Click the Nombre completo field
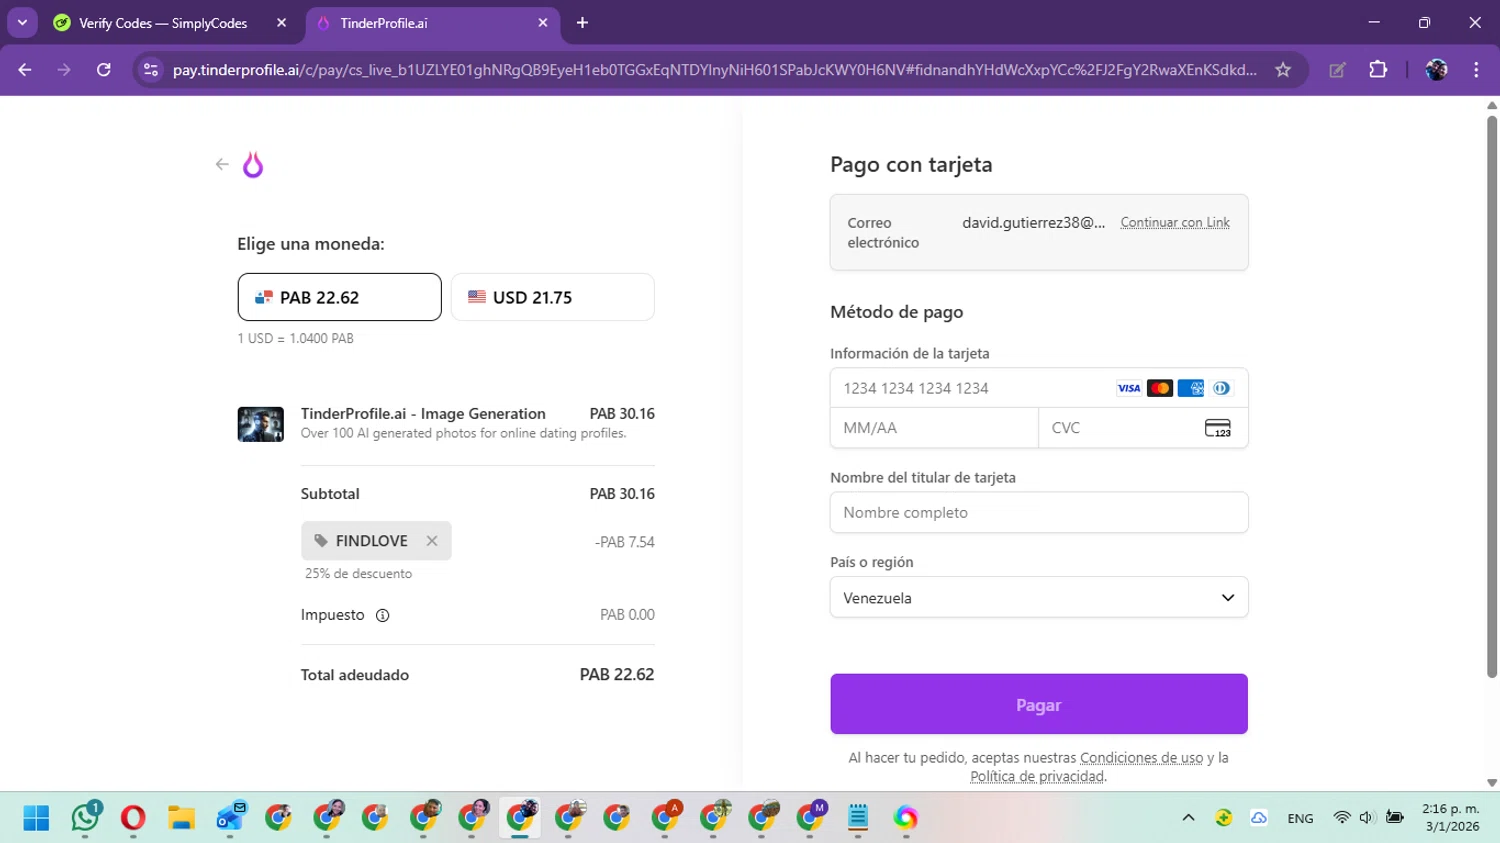This screenshot has width=1500, height=843. point(1039,512)
